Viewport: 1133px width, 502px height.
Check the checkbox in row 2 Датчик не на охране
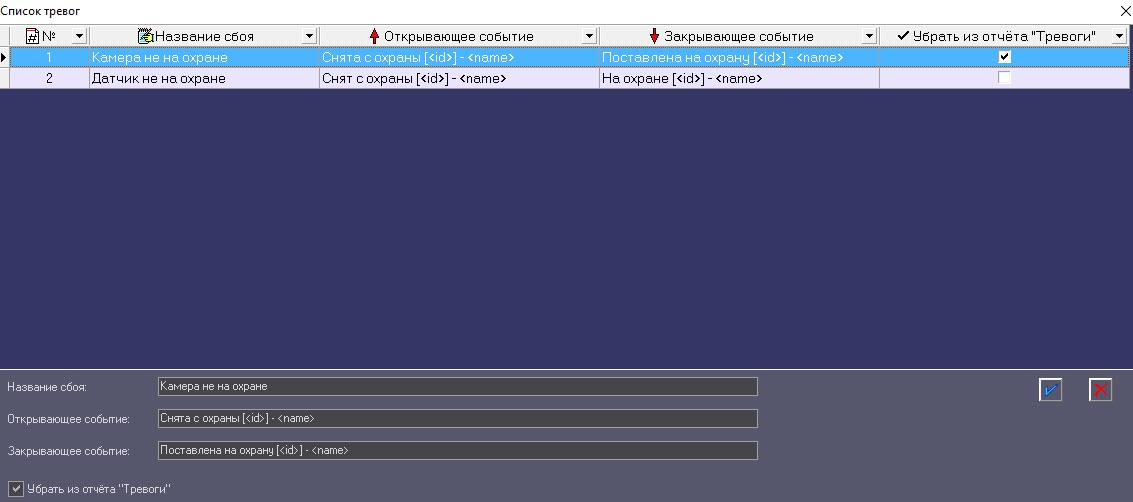pos(1004,78)
